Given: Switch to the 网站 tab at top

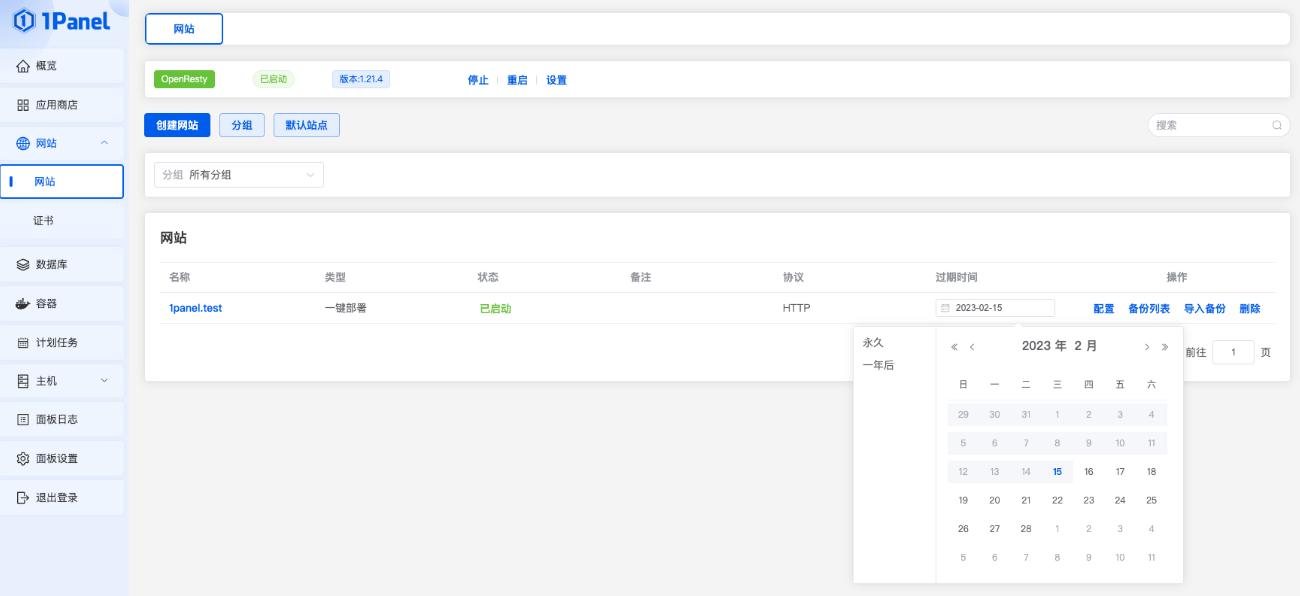Looking at the screenshot, I should pyautogui.click(x=186, y=28).
